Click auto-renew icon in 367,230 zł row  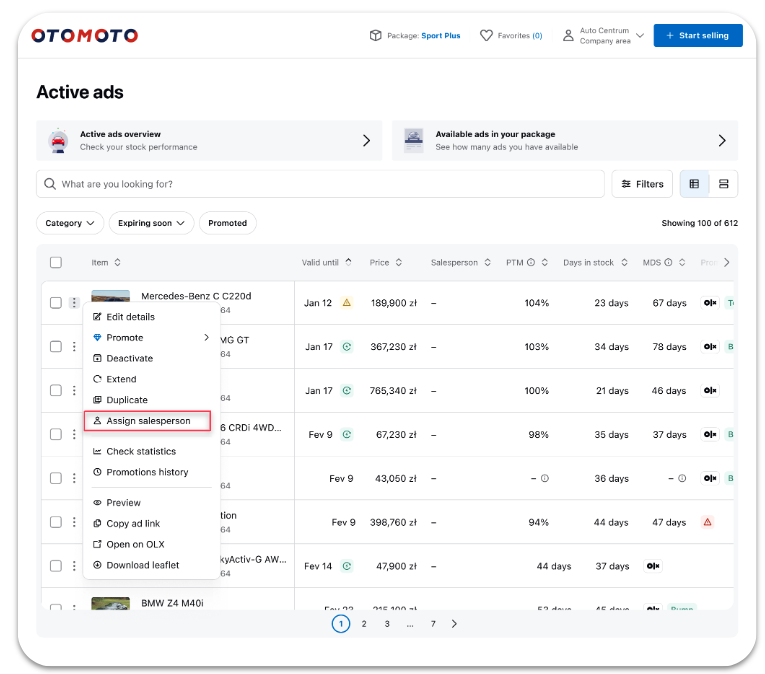coord(346,347)
